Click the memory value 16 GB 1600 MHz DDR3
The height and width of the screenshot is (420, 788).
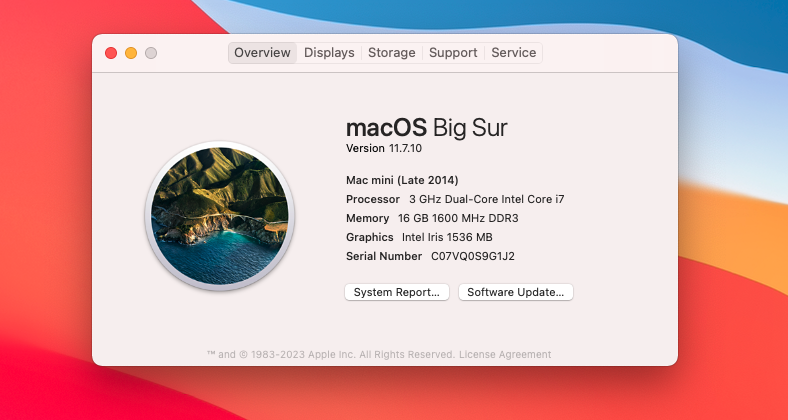(458, 218)
